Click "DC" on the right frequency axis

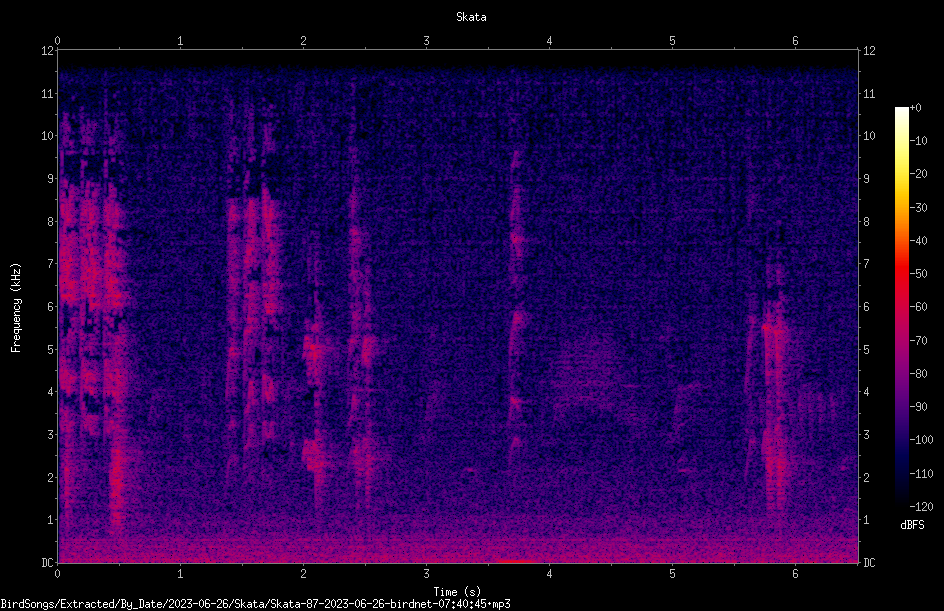(869, 563)
